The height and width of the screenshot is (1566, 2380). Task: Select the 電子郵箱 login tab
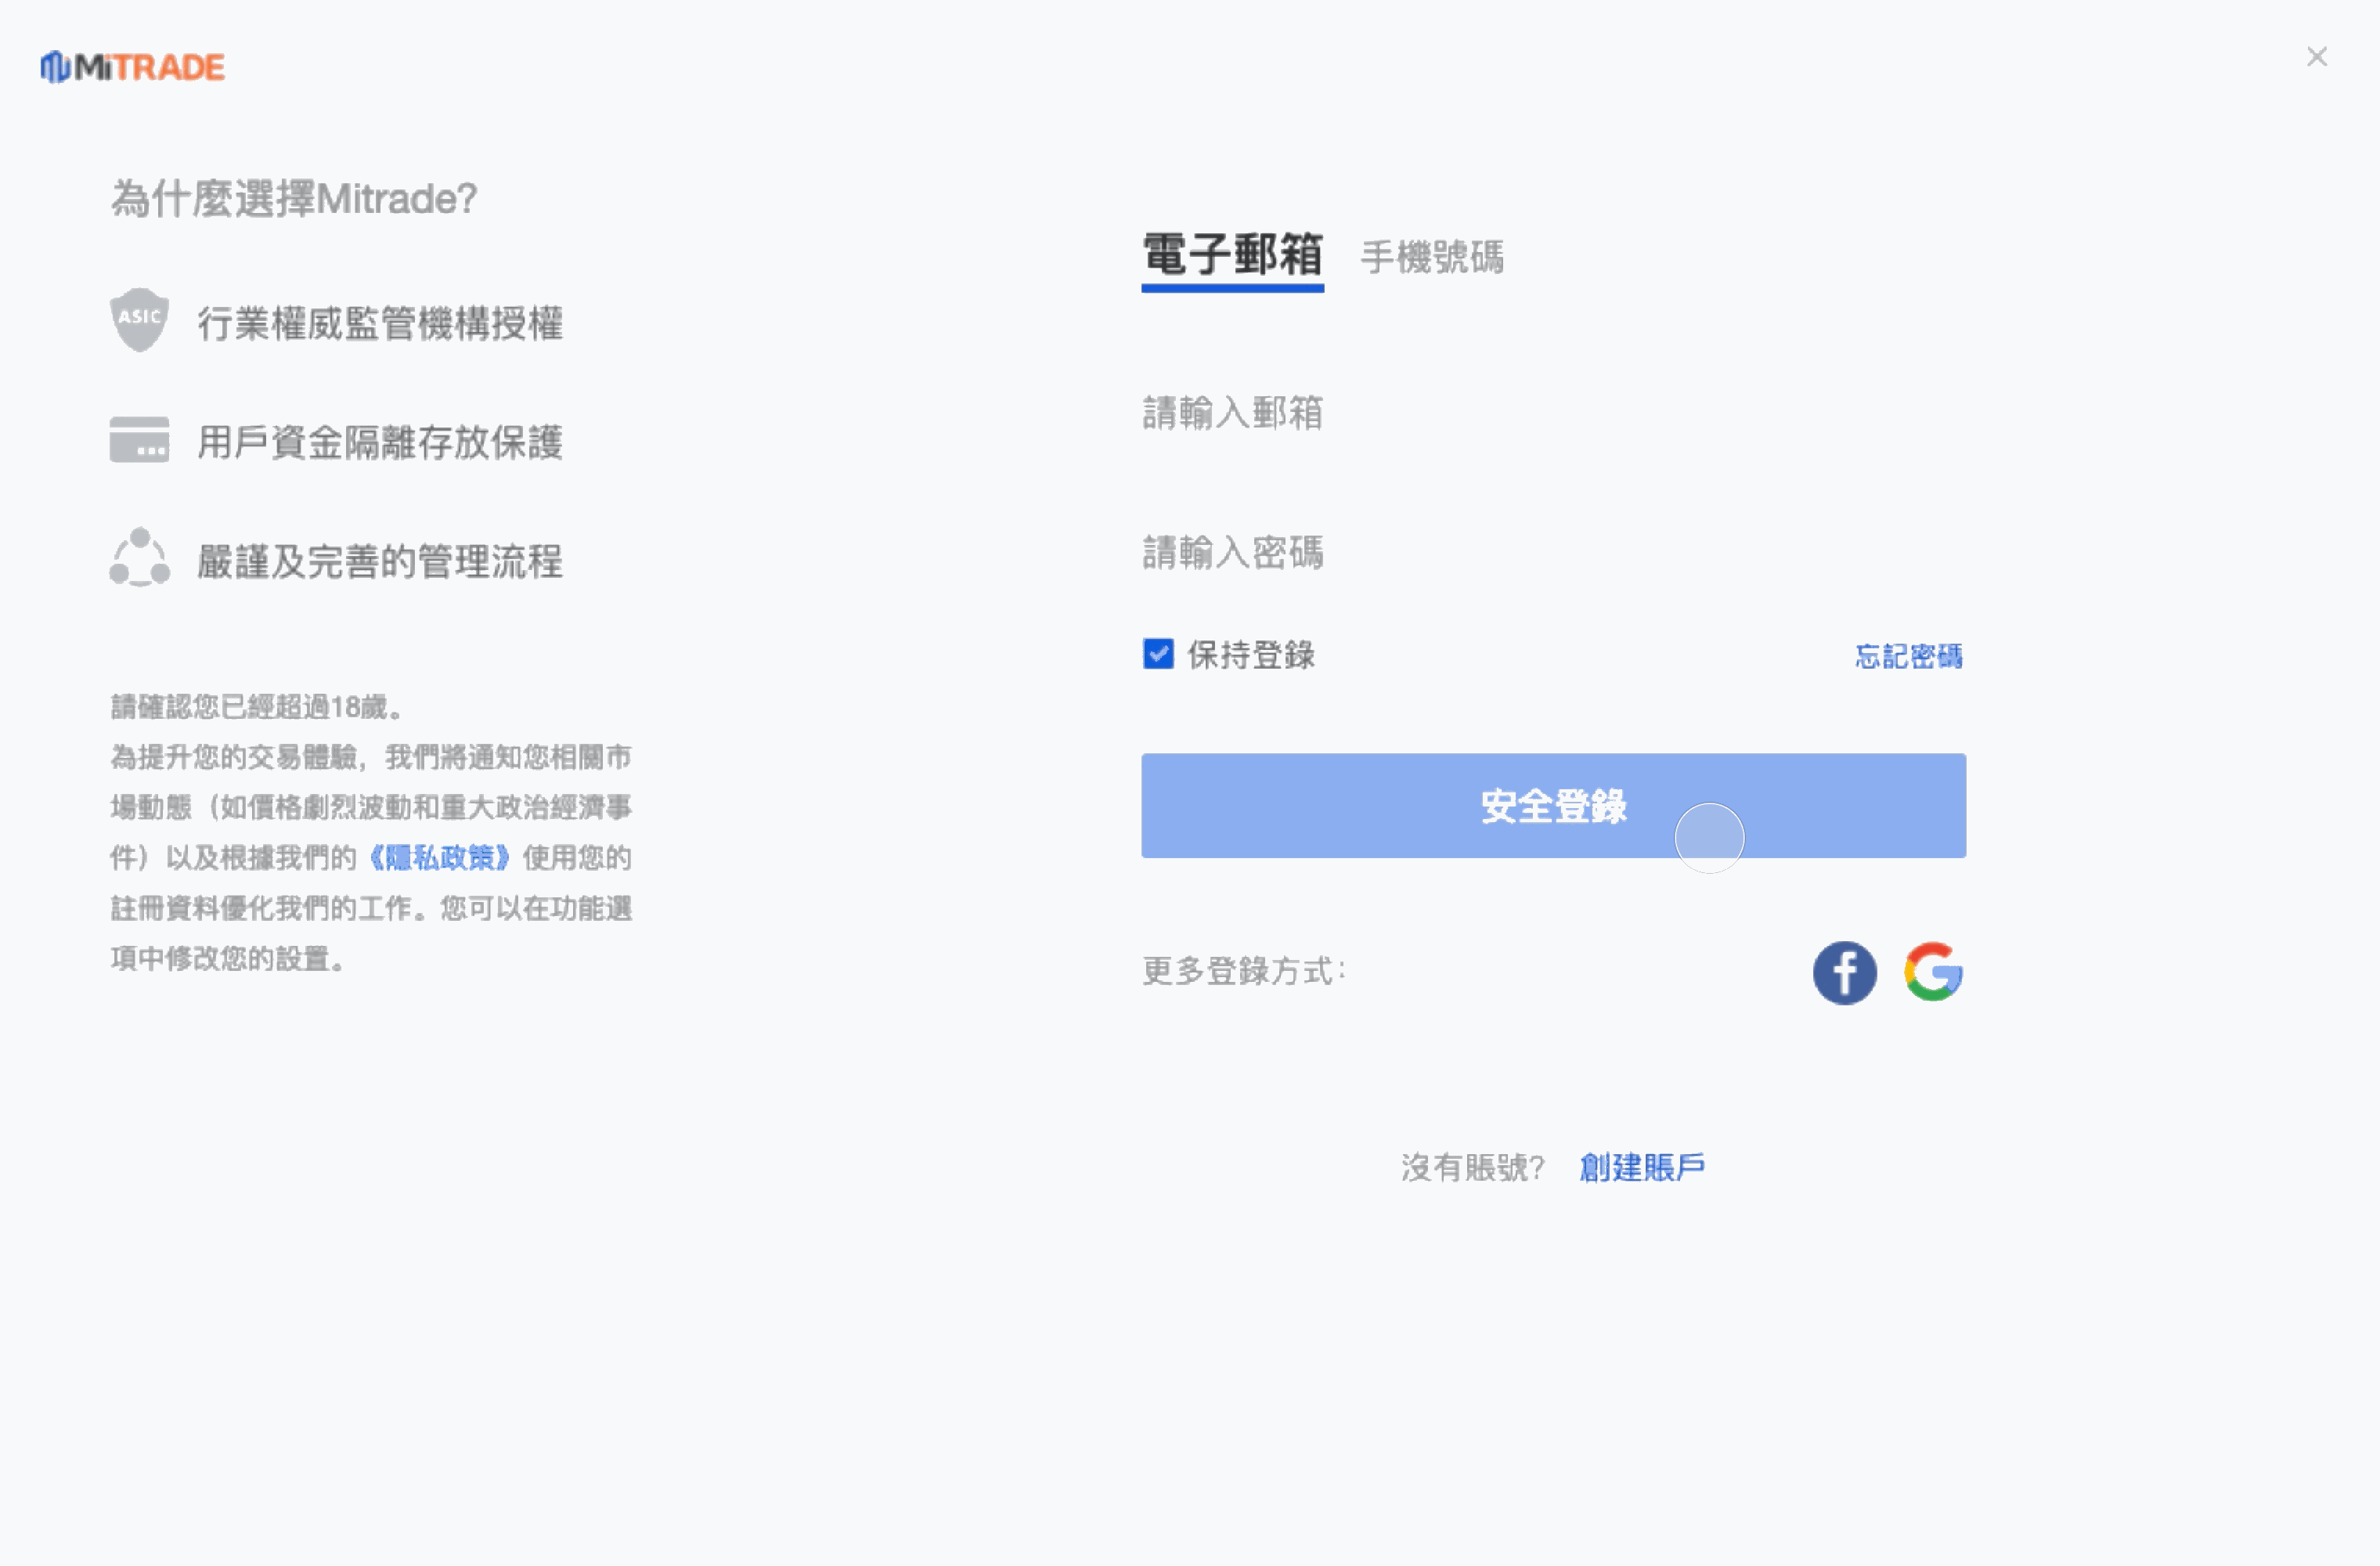(1232, 255)
